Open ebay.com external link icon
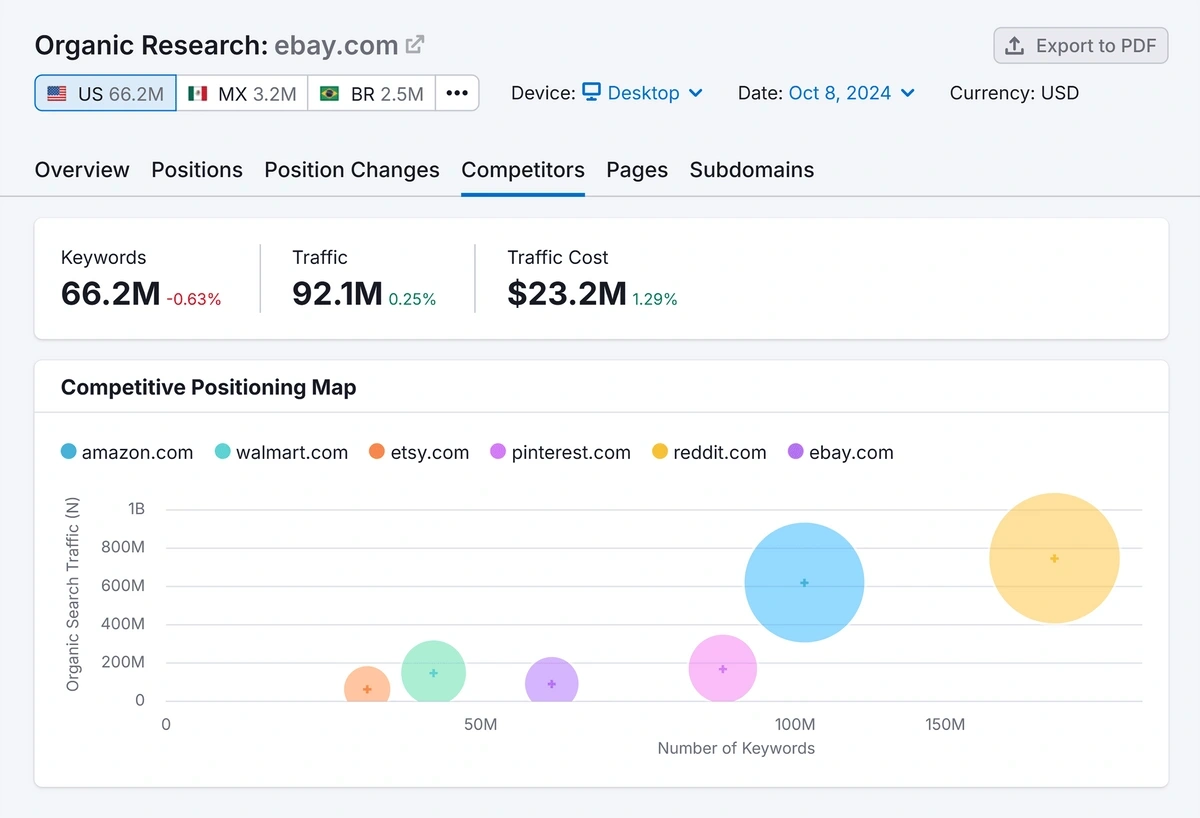Screen dimensions: 1200x818 tap(415, 45)
